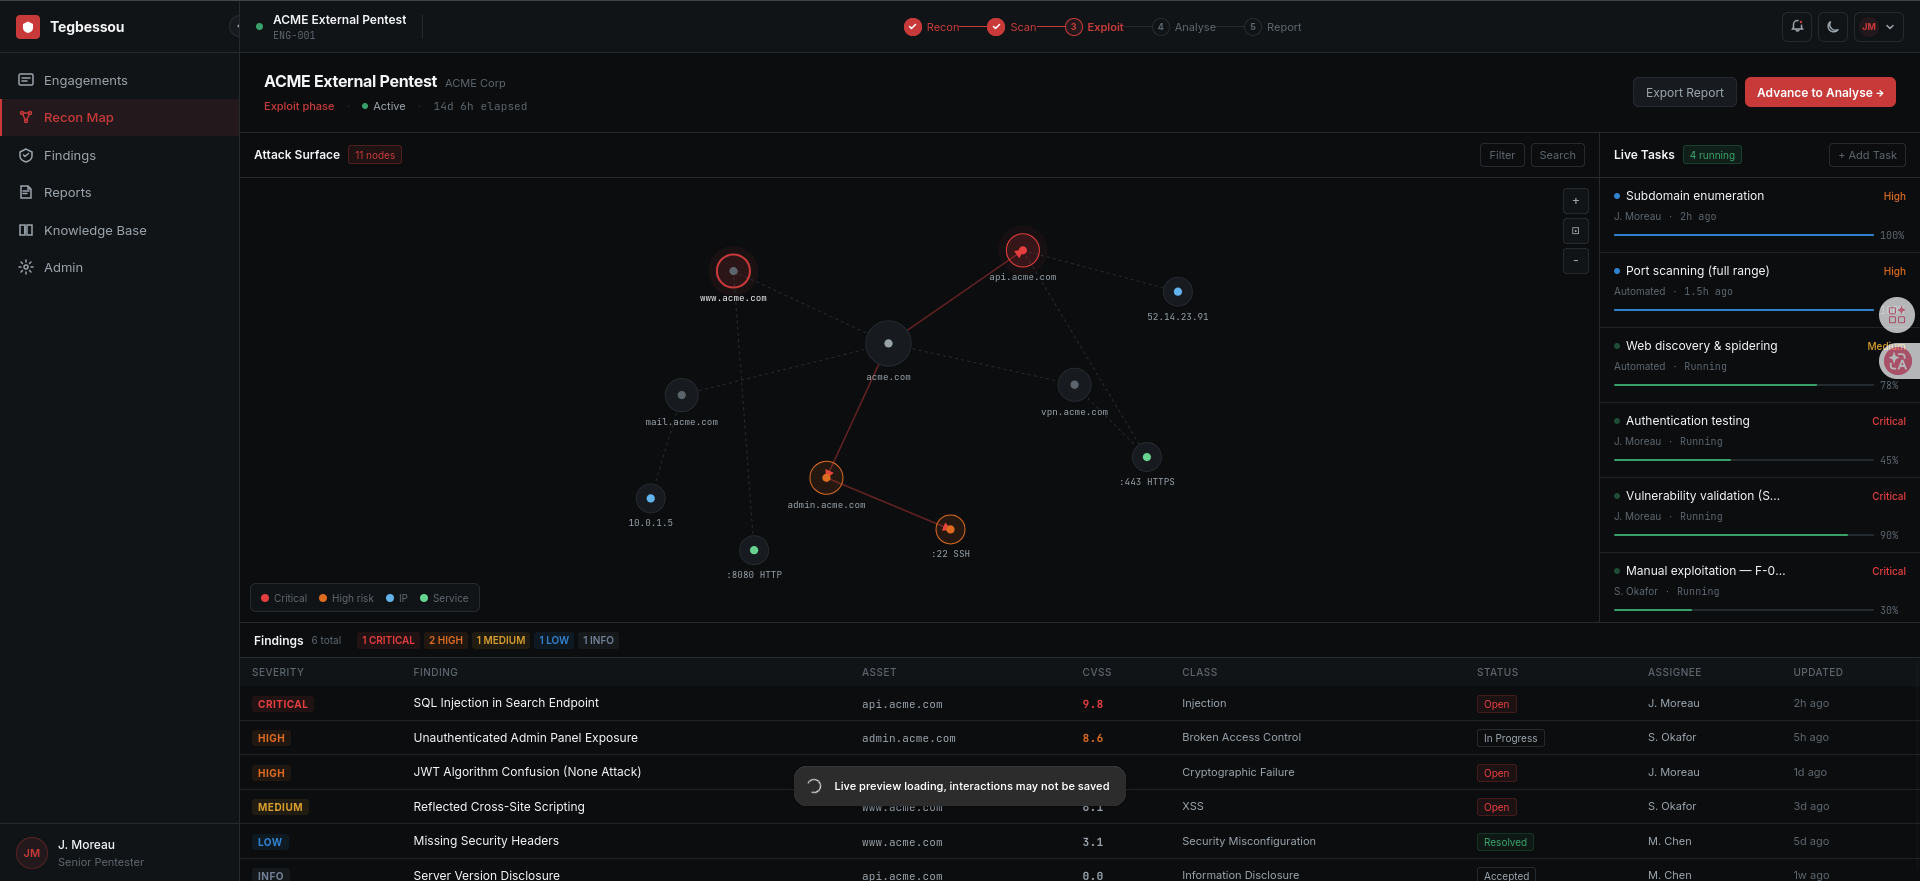Select the :22 SSH service node

(x=950, y=529)
